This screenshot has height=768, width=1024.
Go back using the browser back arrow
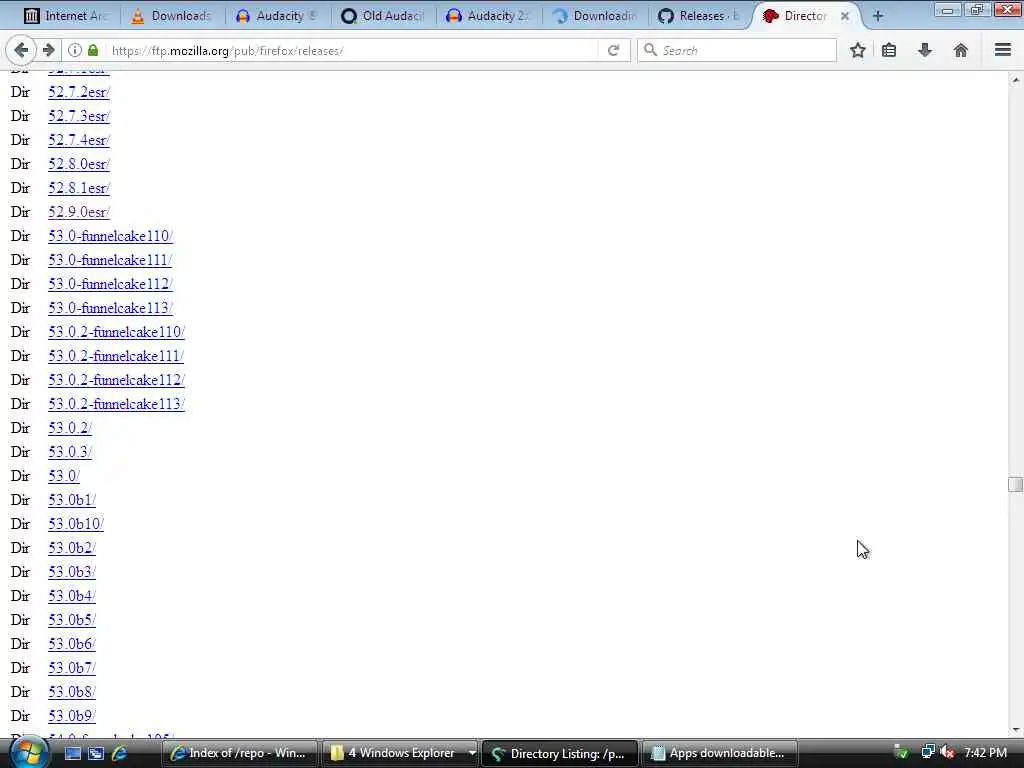click(21, 50)
